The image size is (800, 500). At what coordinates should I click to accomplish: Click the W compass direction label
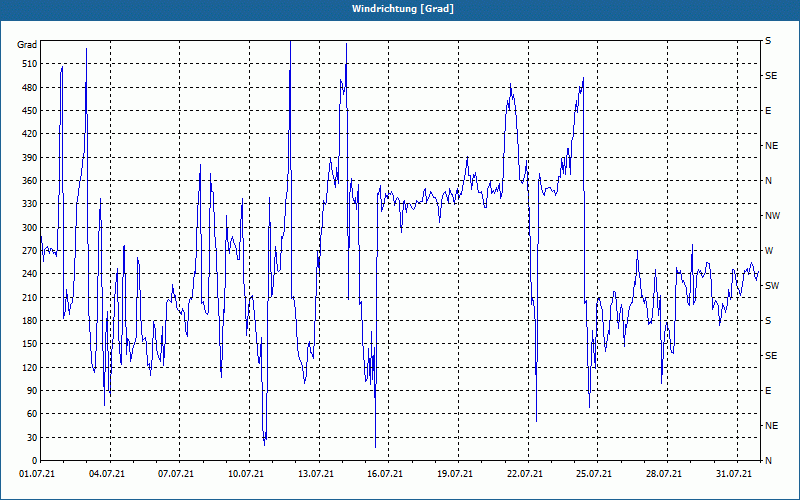[x=769, y=251]
